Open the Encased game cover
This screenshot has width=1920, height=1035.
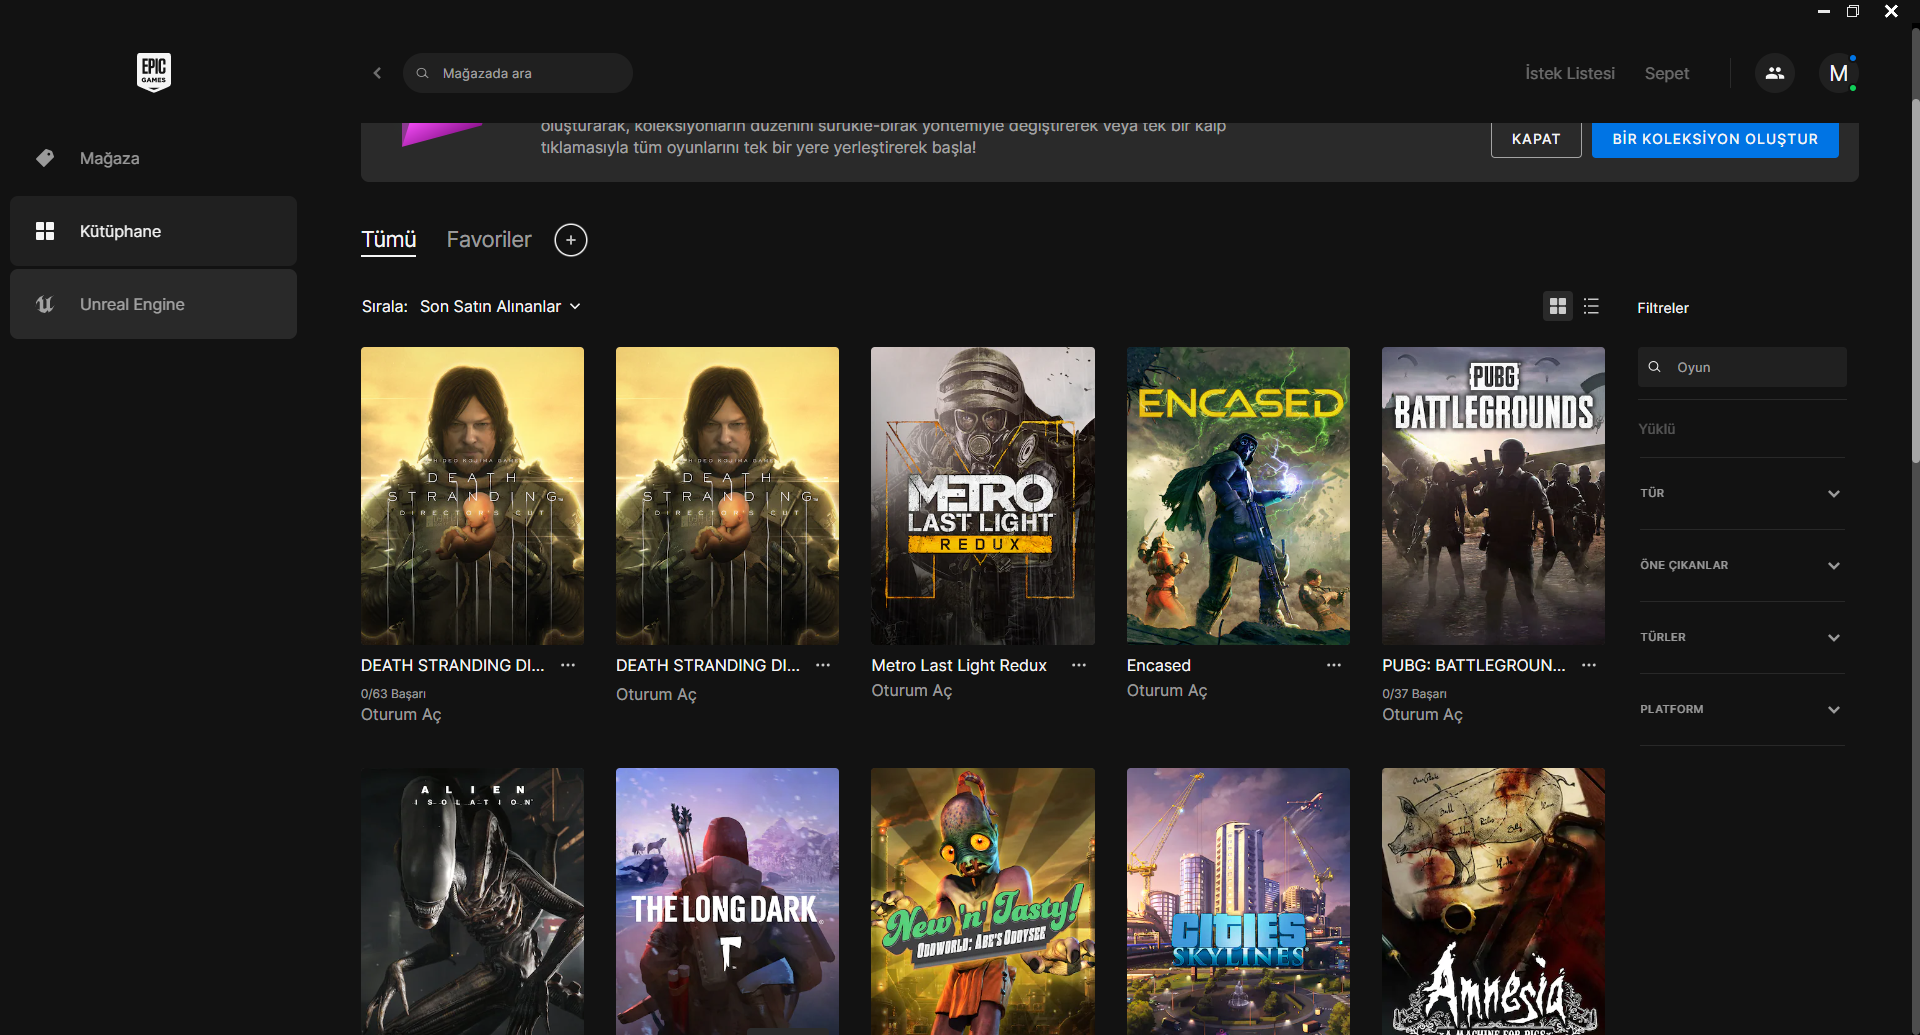pyautogui.click(x=1238, y=496)
